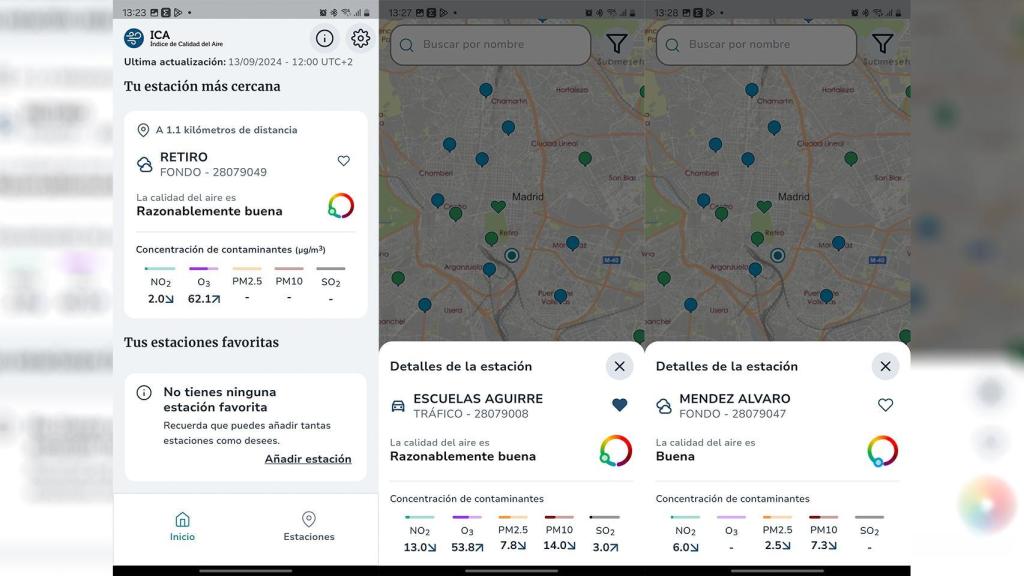
Task: Close the Escuelas Aguirre details panel
Action: click(x=619, y=366)
